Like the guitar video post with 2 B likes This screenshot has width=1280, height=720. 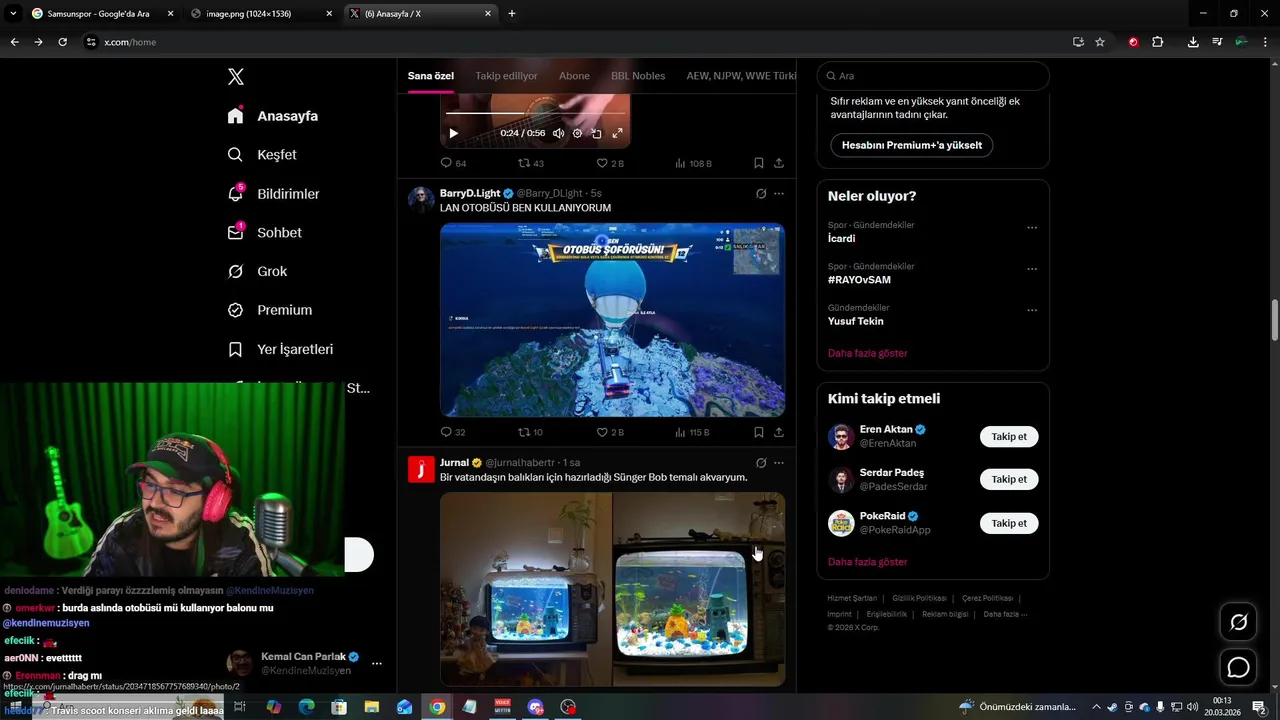pos(610,163)
